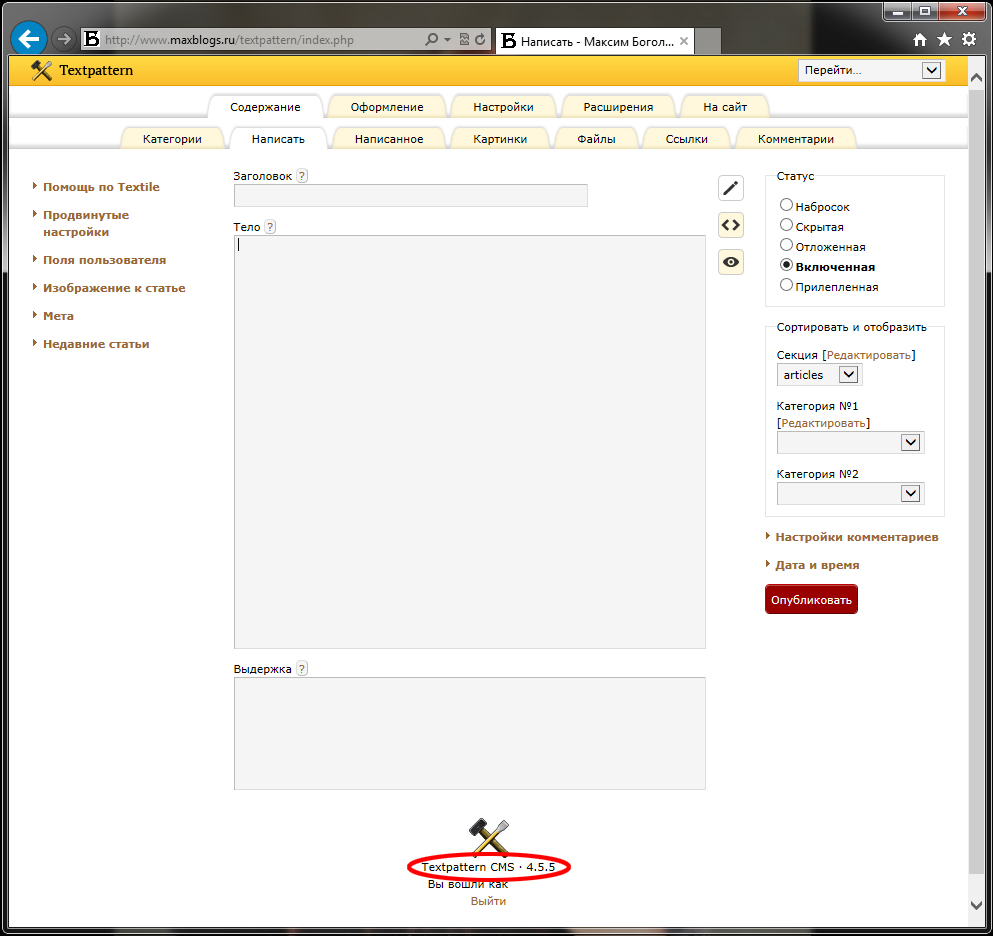Open the Написать subtab
993x936 pixels.
click(x=278, y=139)
